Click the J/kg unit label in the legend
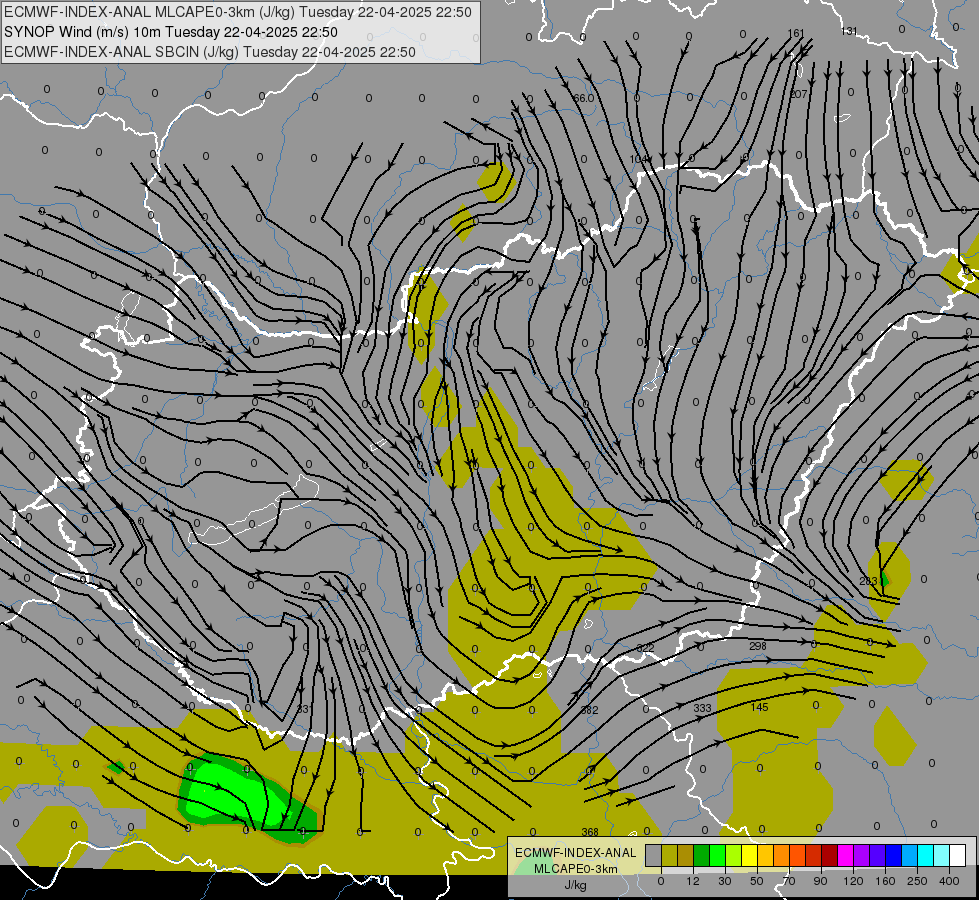This screenshot has width=979, height=900. tap(575, 885)
